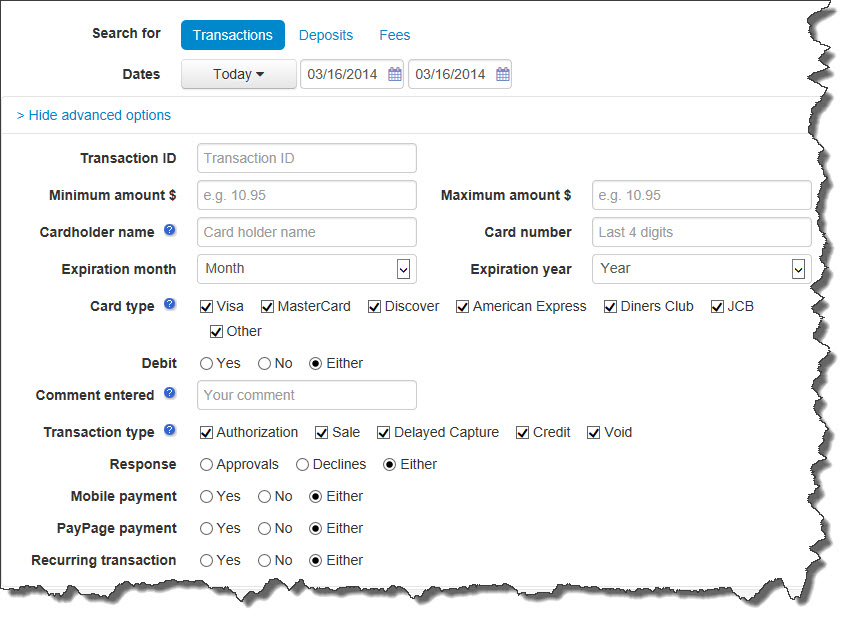Click the Card type help icon
The height and width of the screenshot is (623, 853).
point(169,304)
